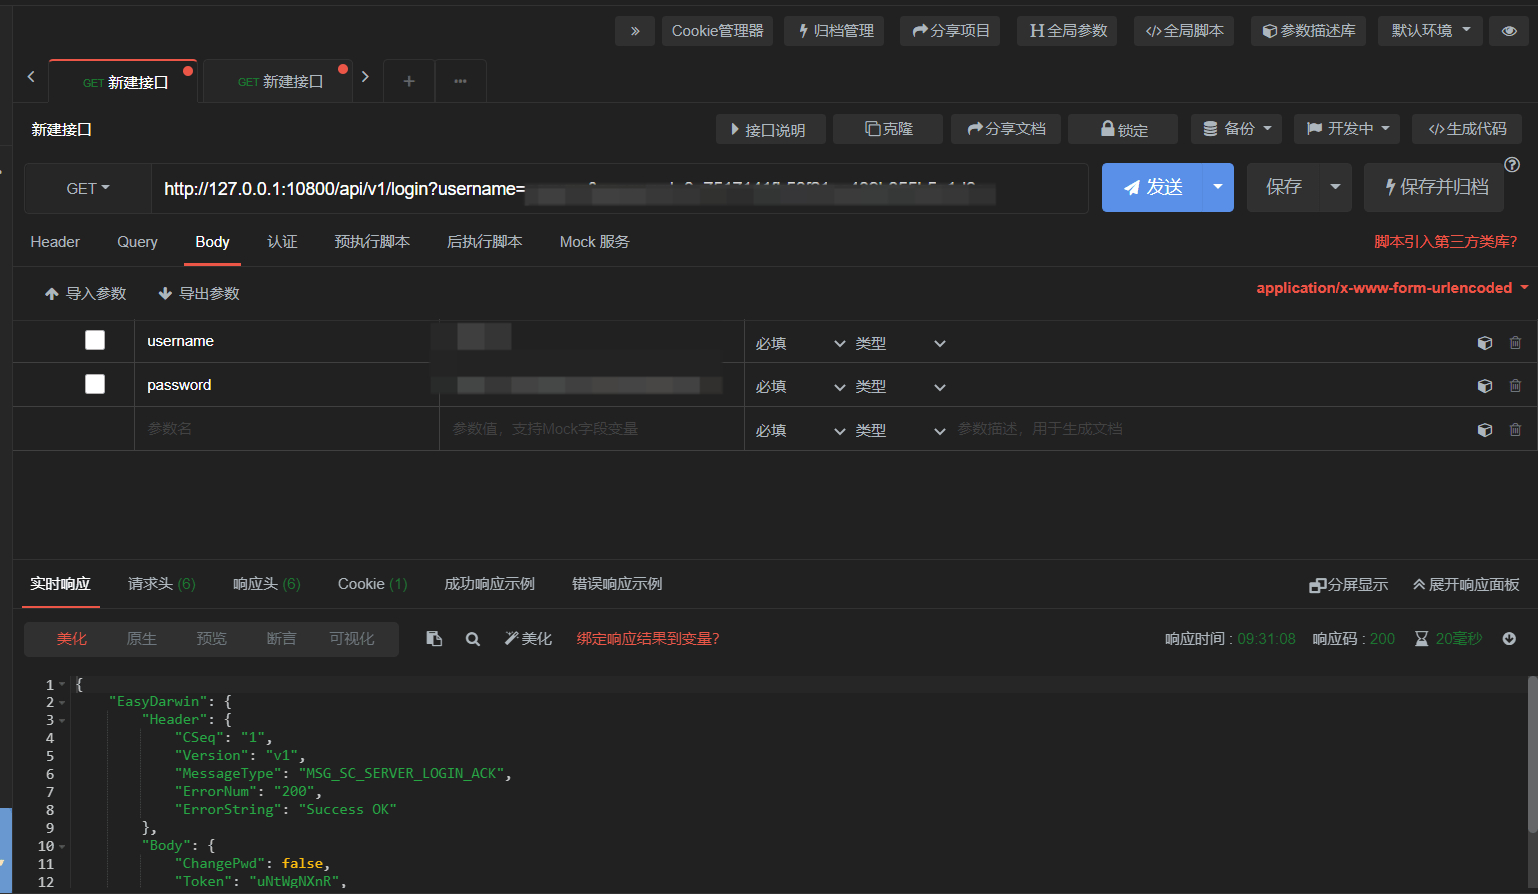Open the 后执行脚本 post-script tab
Screen dimensions: 1538x894
(484, 242)
